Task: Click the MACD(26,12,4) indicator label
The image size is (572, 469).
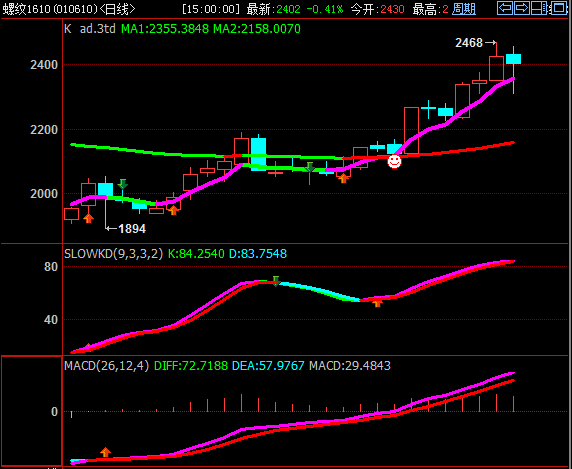Action: (x=107, y=365)
